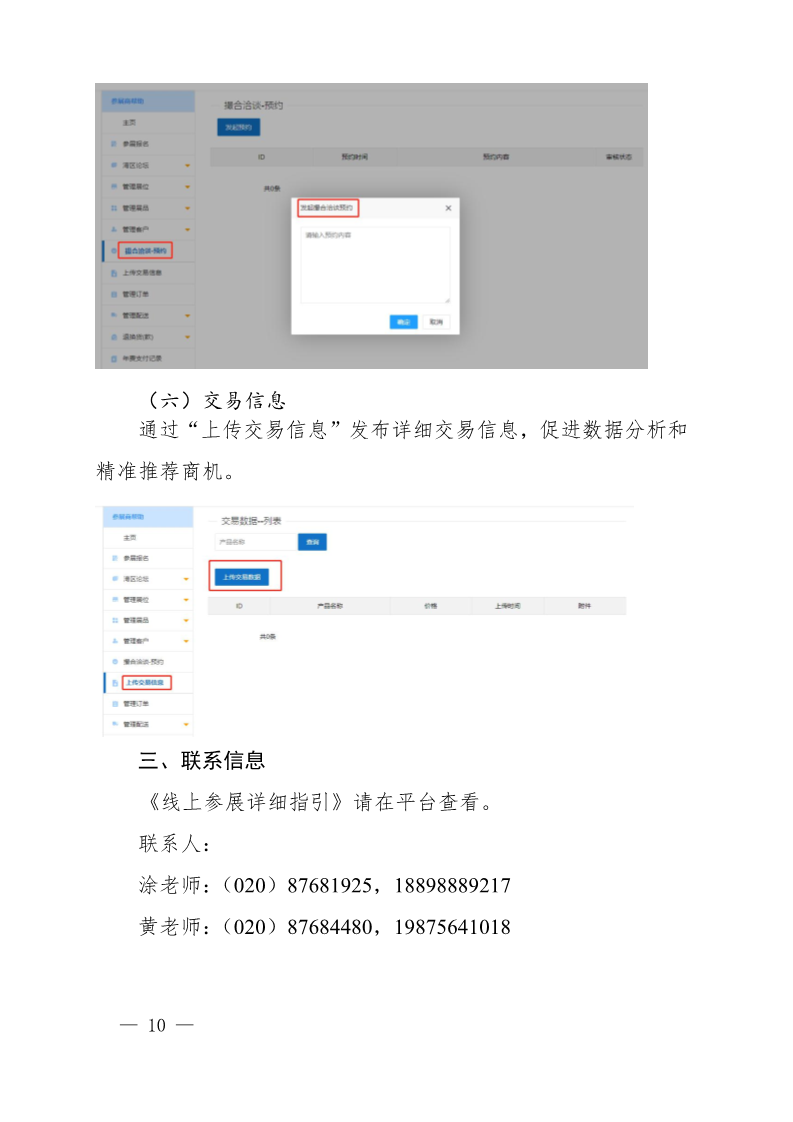Expand 湾区论坛 arrow in 撮合洽谈-预约 page sidebar
Viewport: 793px width, 1122px height.
pyautogui.click(x=188, y=166)
